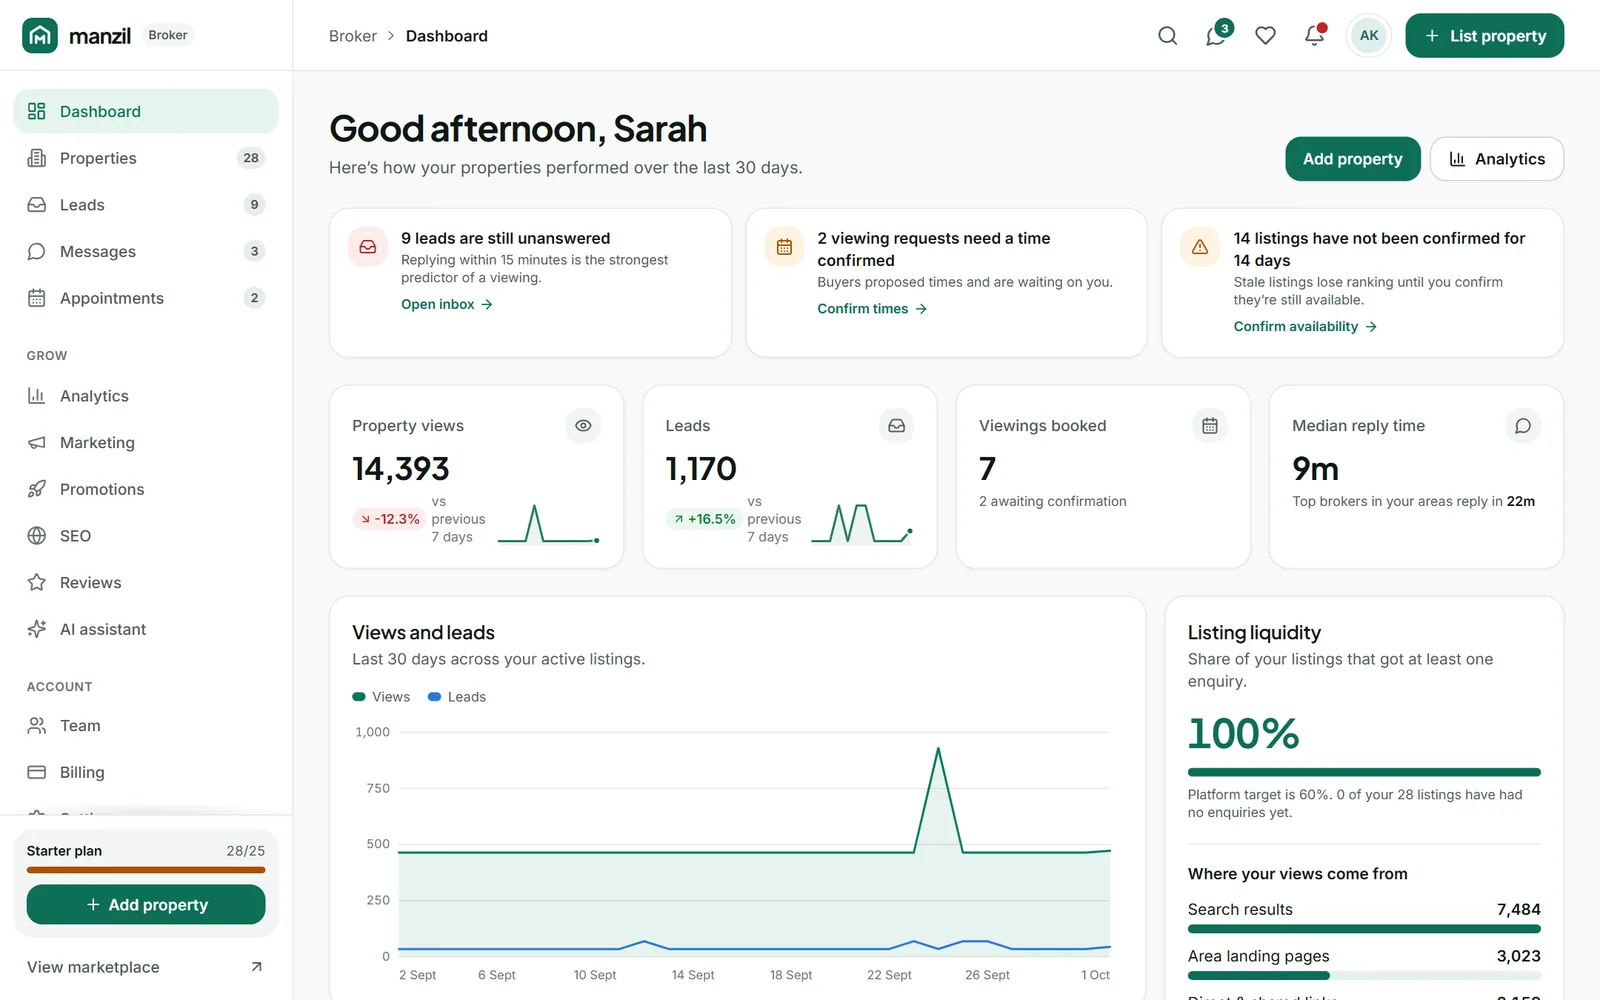The image size is (1600, 1000).
Task: Click the header Add property button
Action: click(x=1352, y=159)
